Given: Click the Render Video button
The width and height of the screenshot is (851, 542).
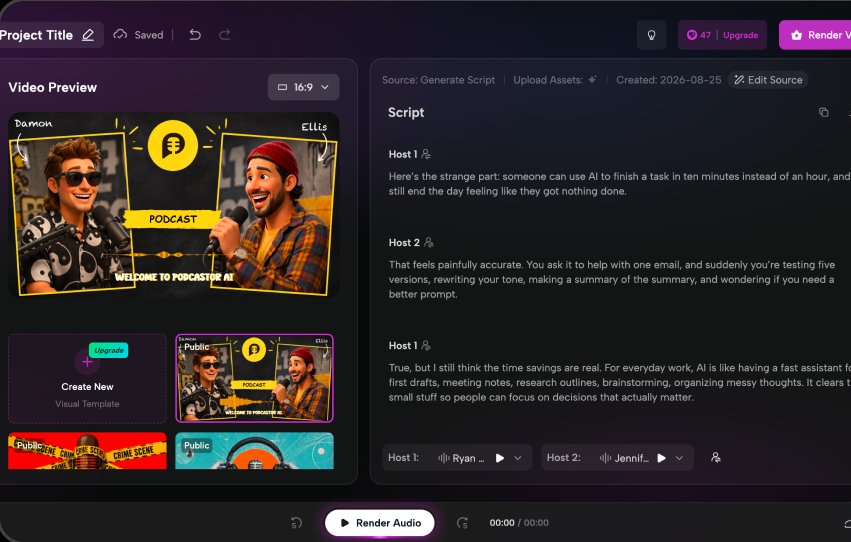Looking at the screenshot, I should coord(815,35).
